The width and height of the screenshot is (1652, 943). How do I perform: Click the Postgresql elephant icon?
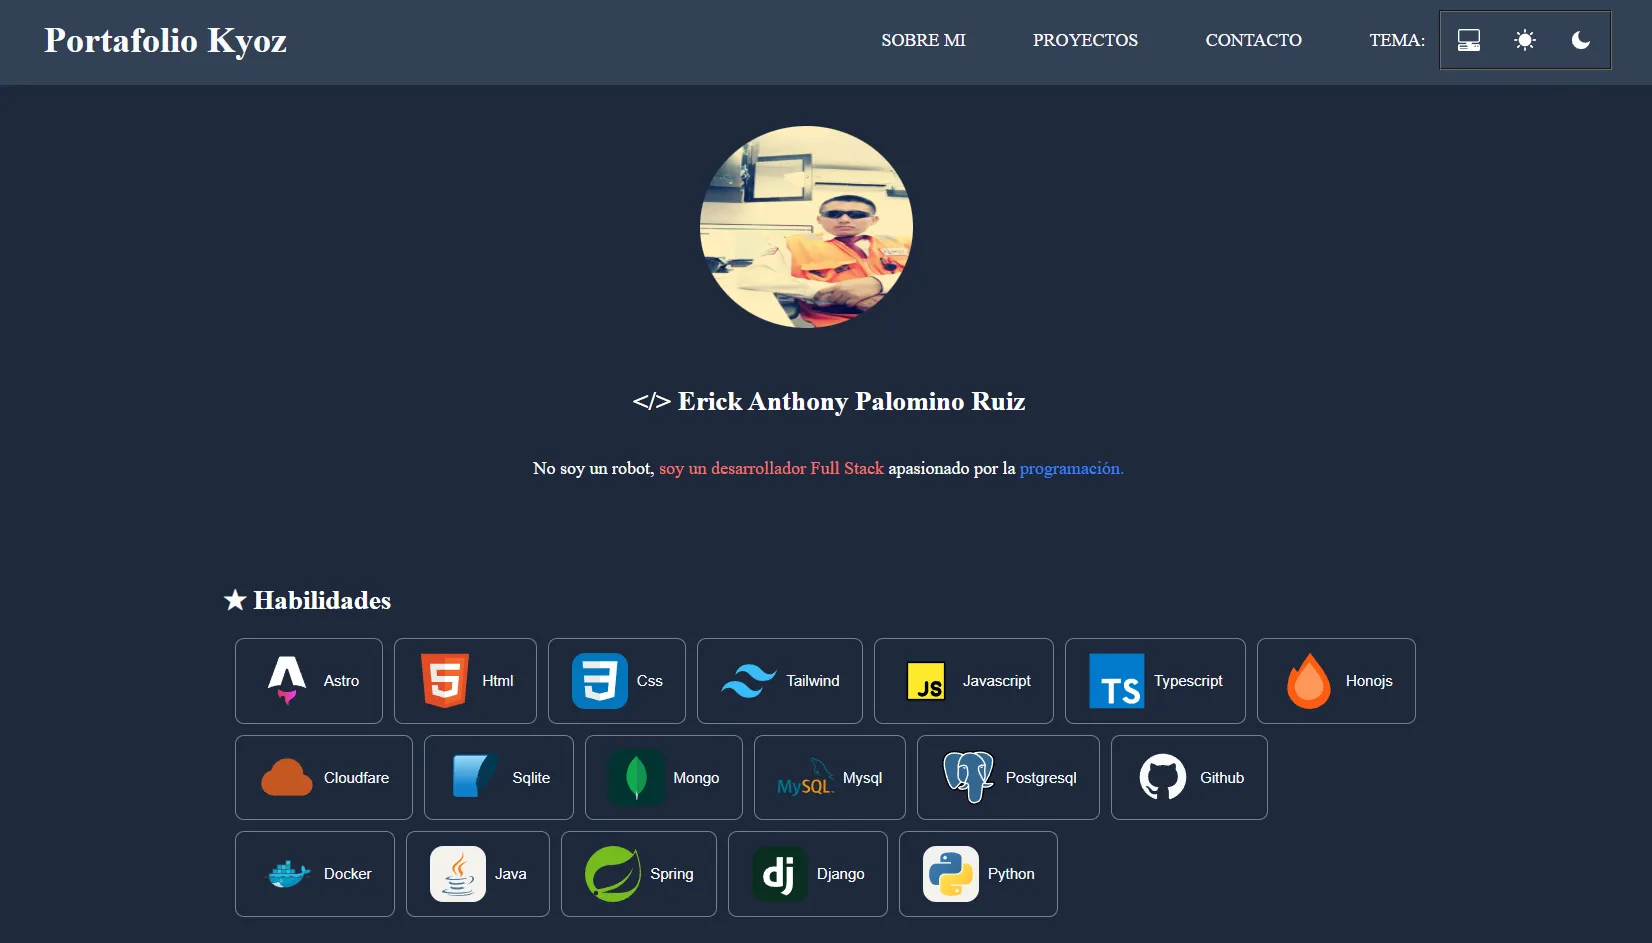tap(968, 777)
